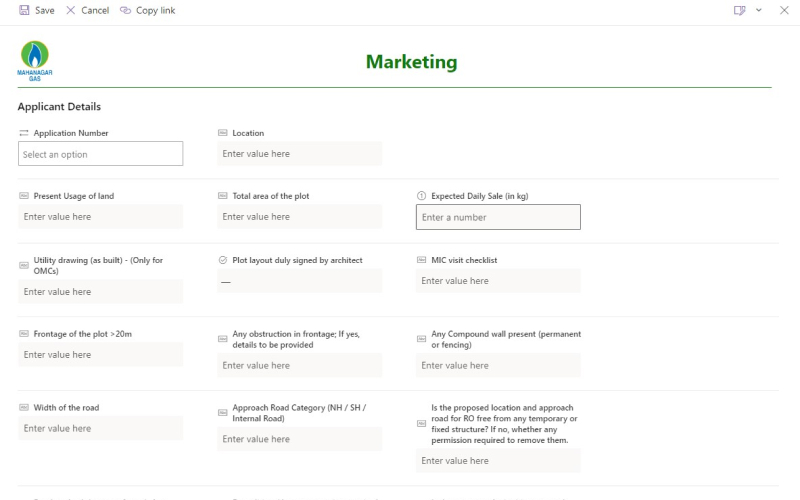800x500 pixels.
Task: Click the Applicant Details section heading
Action: tap(59, 107)
